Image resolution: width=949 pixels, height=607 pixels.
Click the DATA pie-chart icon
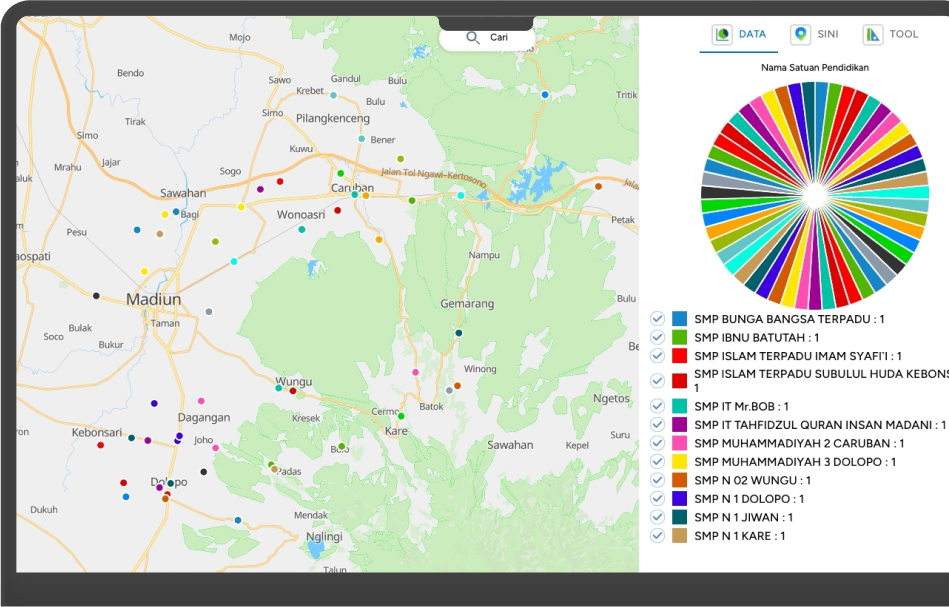pos(722,35)
